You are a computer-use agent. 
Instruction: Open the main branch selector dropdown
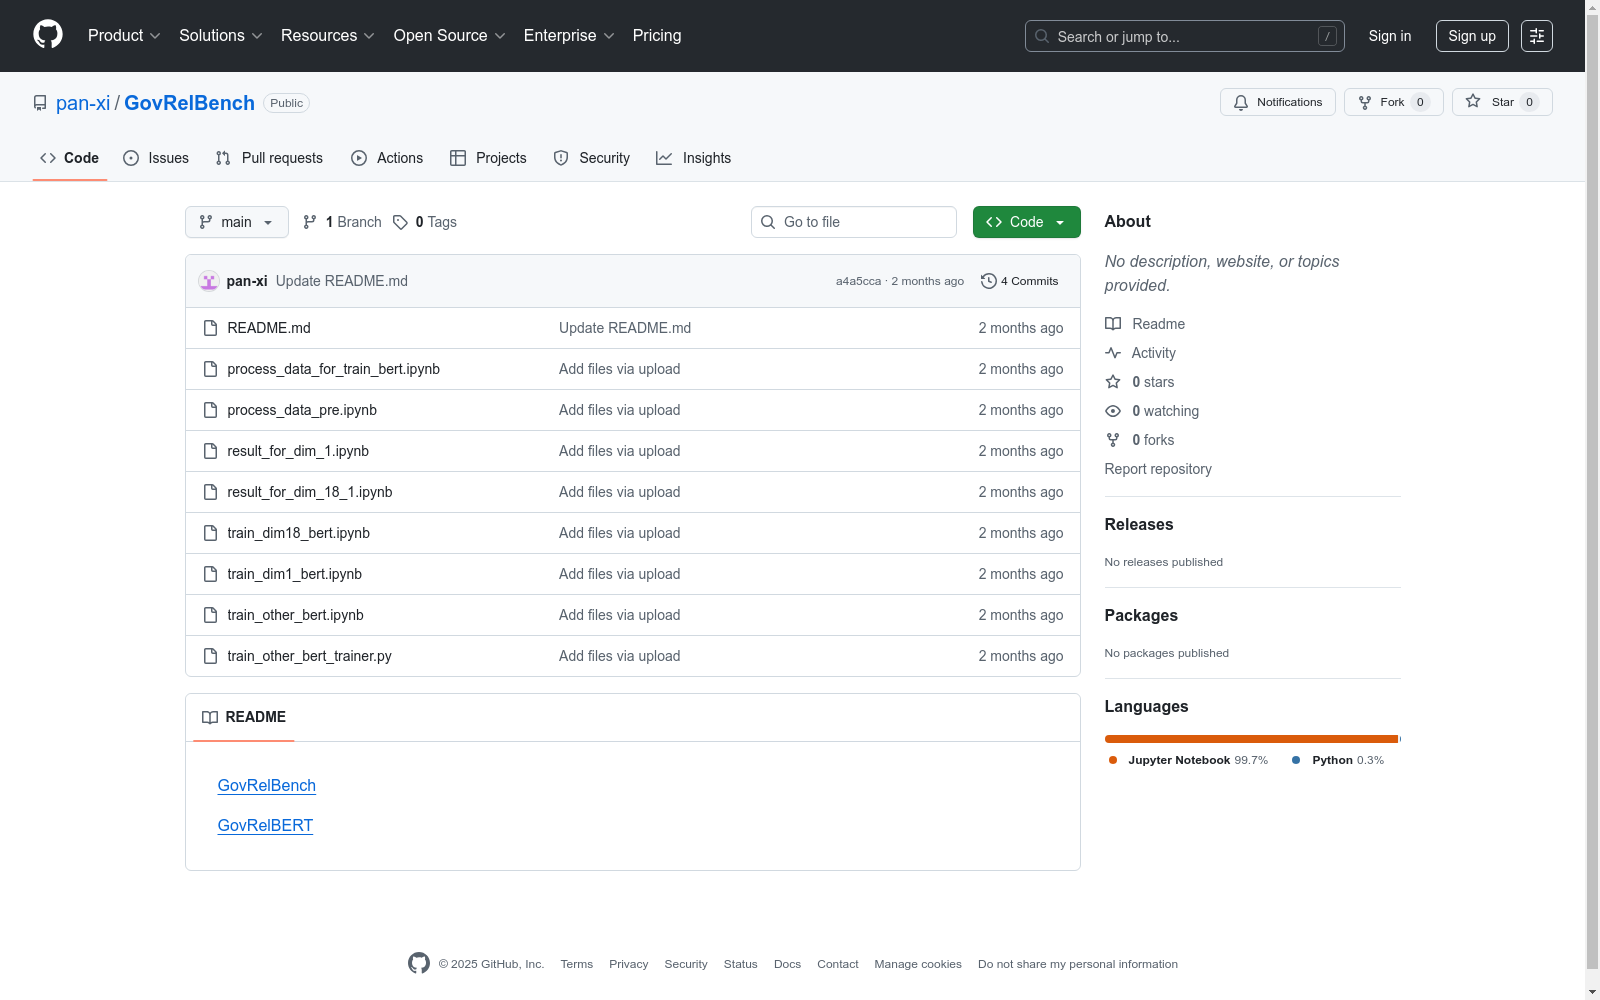[237, 222]
